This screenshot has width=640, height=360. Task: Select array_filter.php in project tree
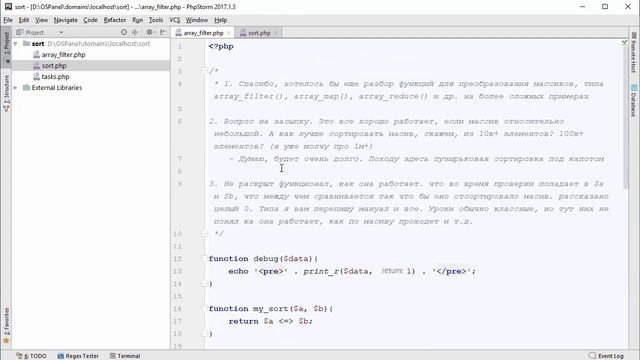63,54
